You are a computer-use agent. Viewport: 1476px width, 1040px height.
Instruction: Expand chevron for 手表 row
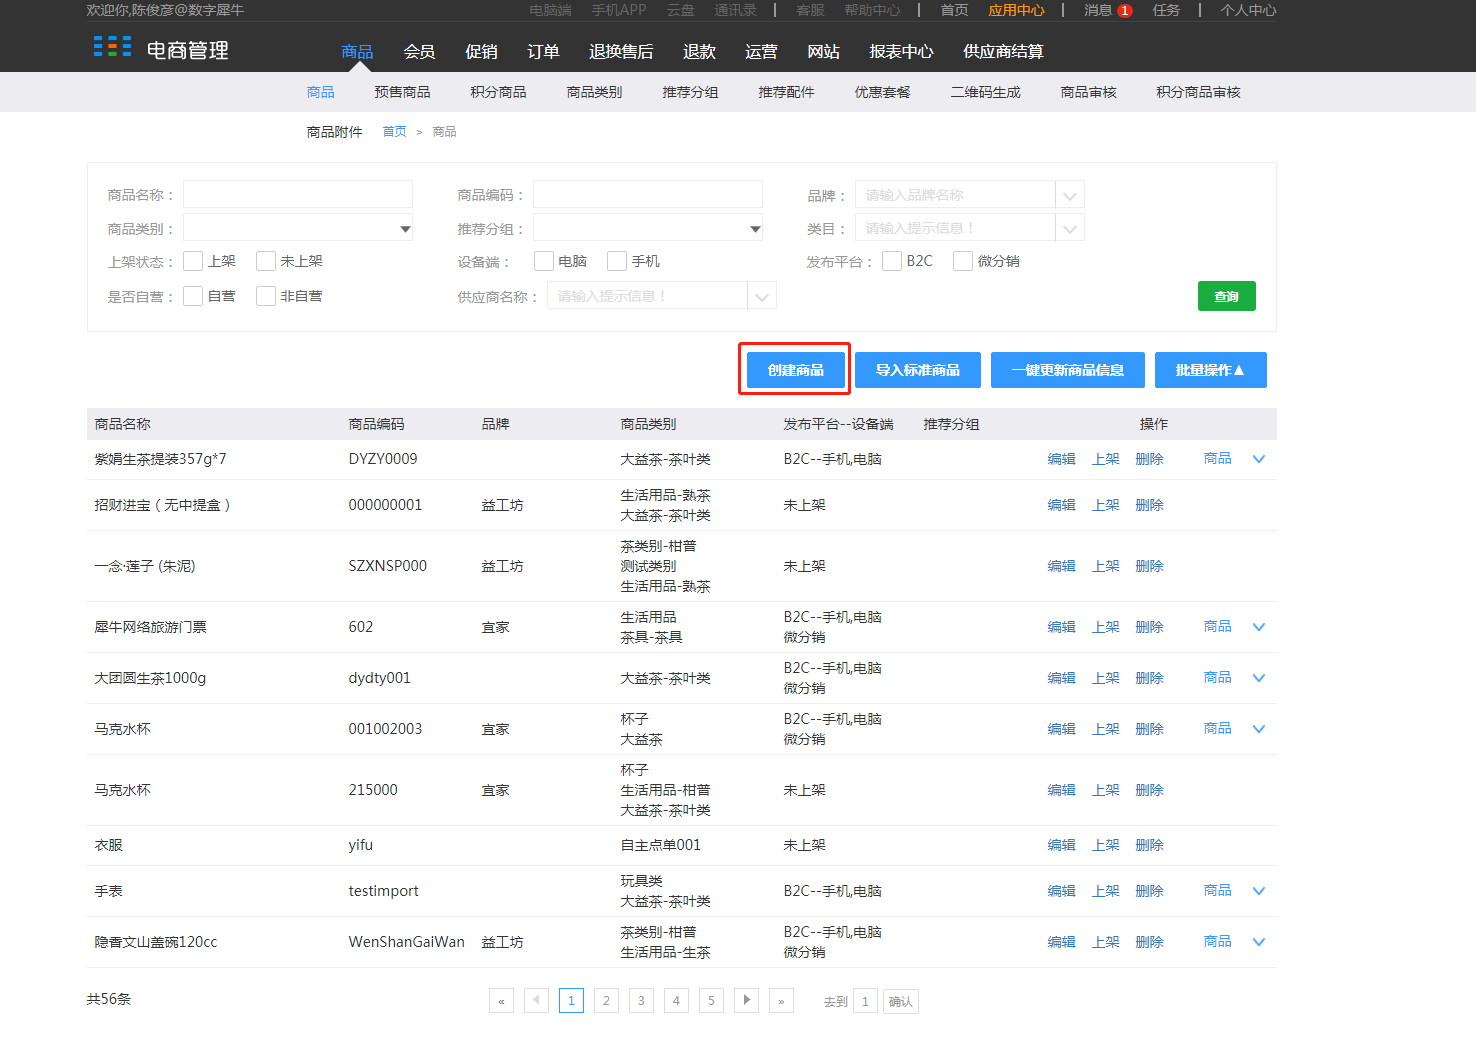point(1259,891)
